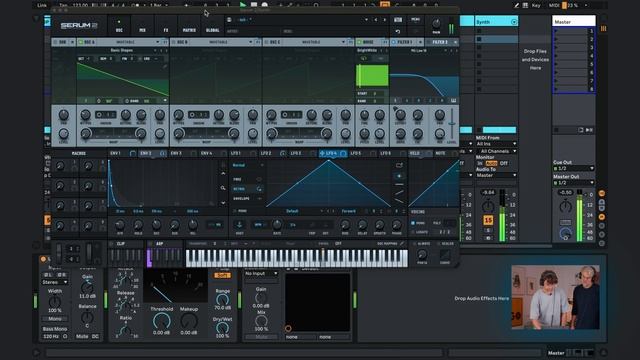This screenshot has width=640, height=360.
Task: Launch Master scene 1
Action: point(556,31)
